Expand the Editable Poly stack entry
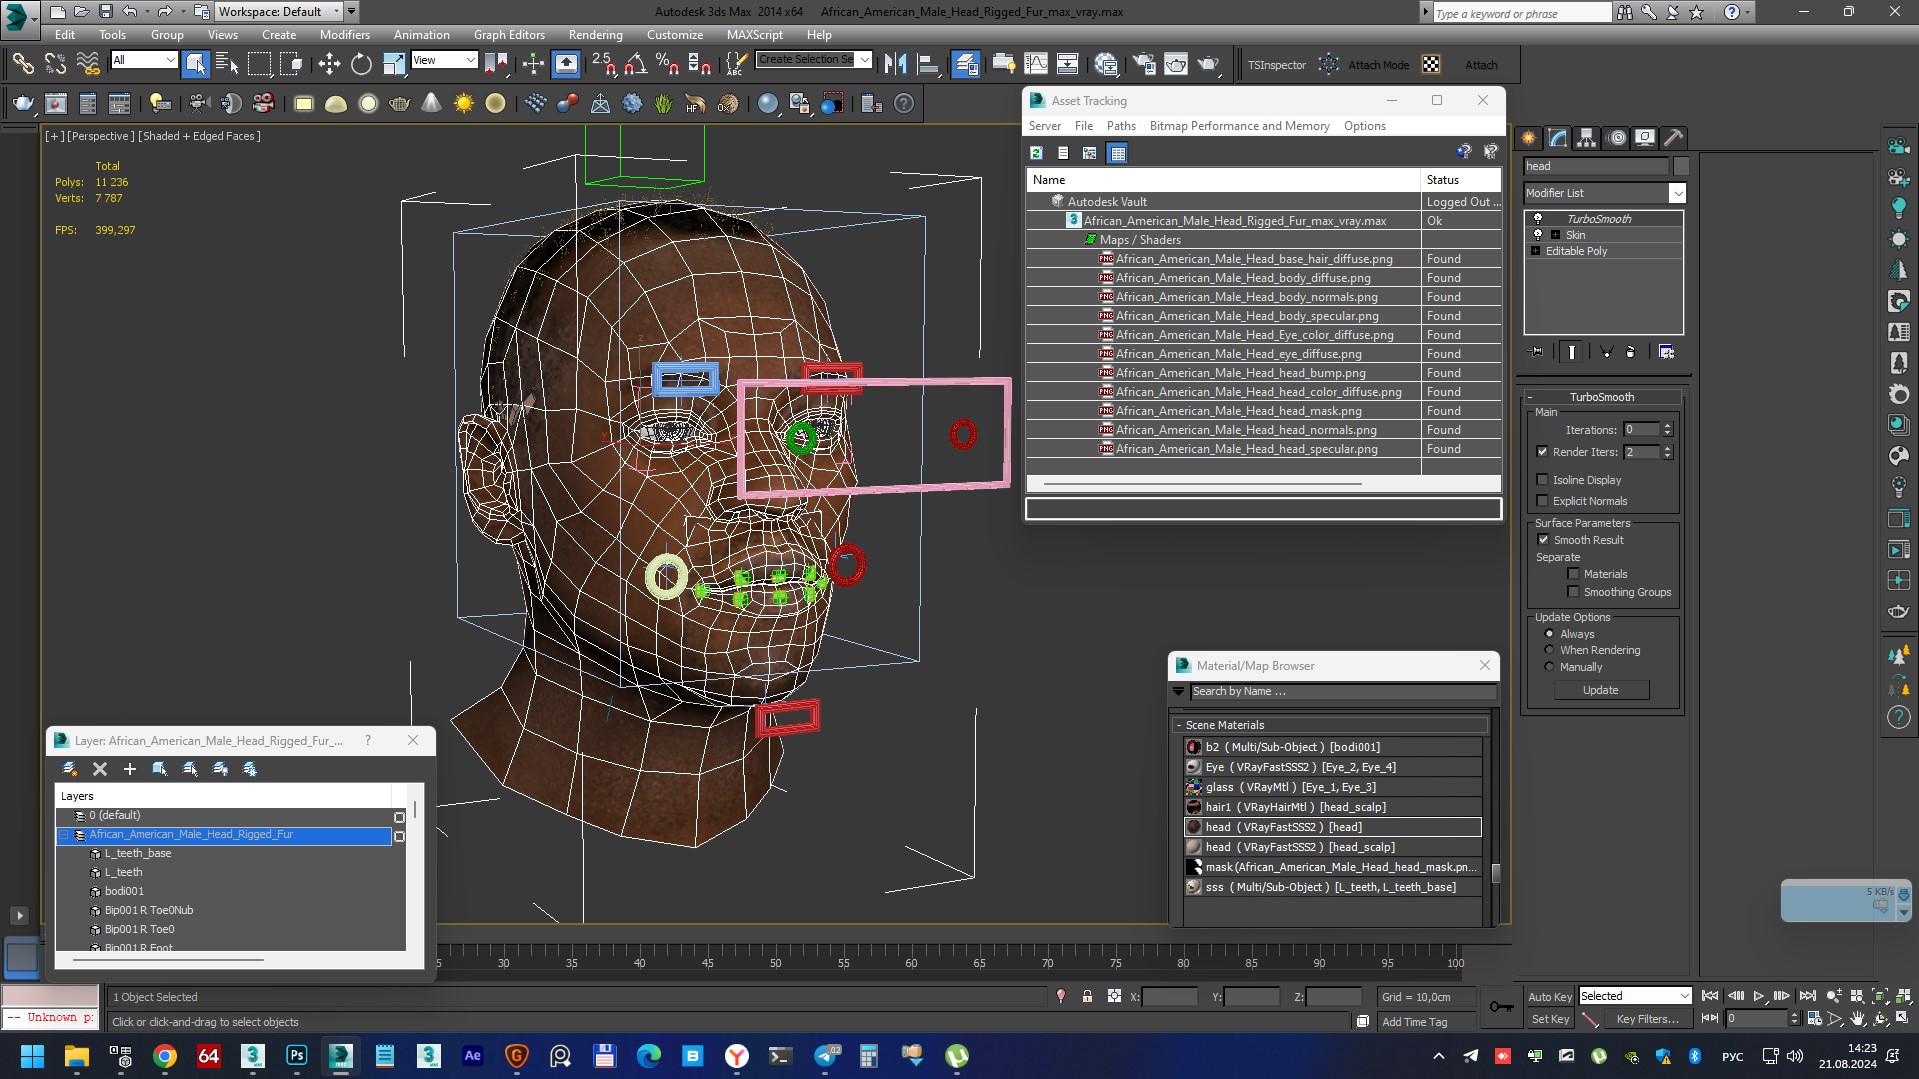1919x1079 pixels. tap(1536, 251)
